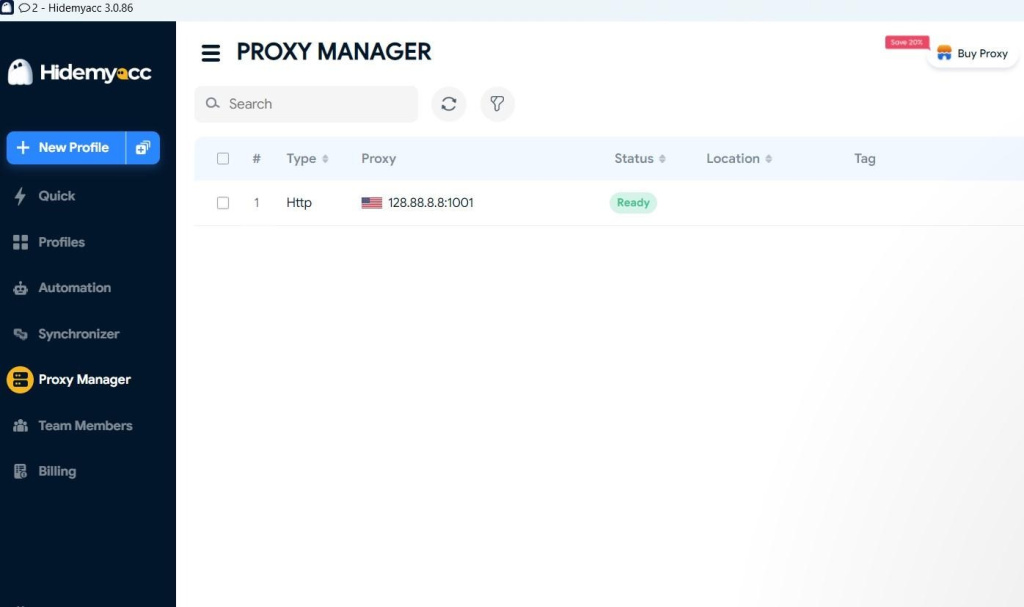Click the hamburger menu icon beside Proxy Manager
The width and height of the screenshot is (1024, 607).
click(211, 53)
